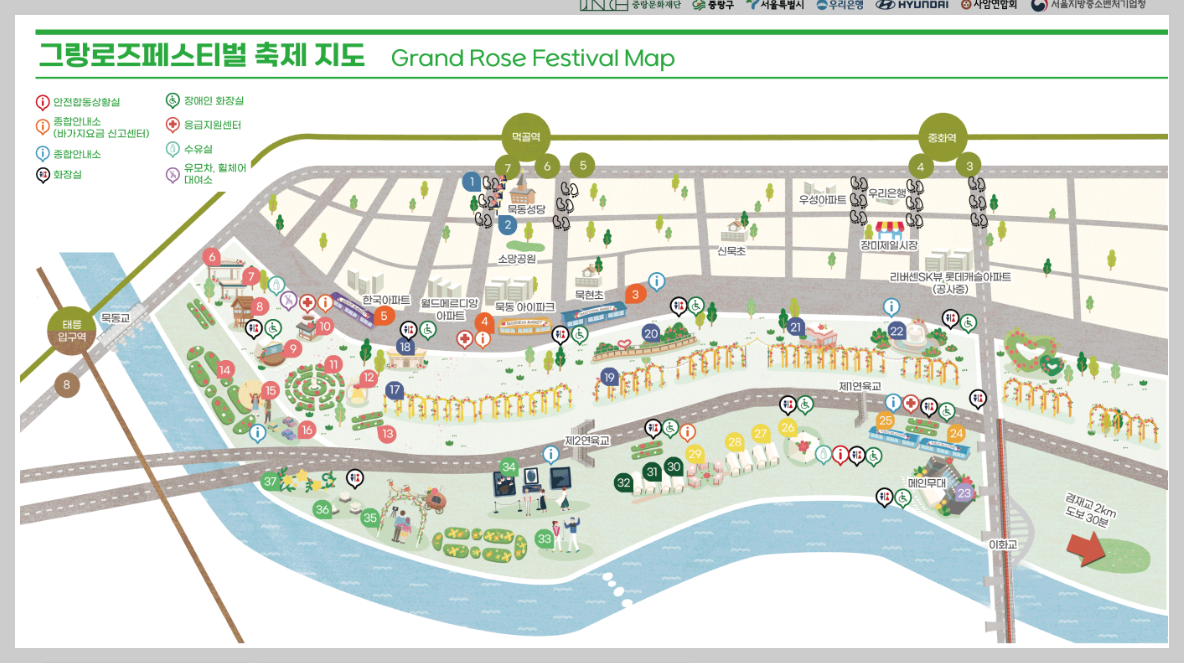Viewport: 1184px width, 663px height.
Task: Select orange marker 24
Action: (x=956, y=433)
